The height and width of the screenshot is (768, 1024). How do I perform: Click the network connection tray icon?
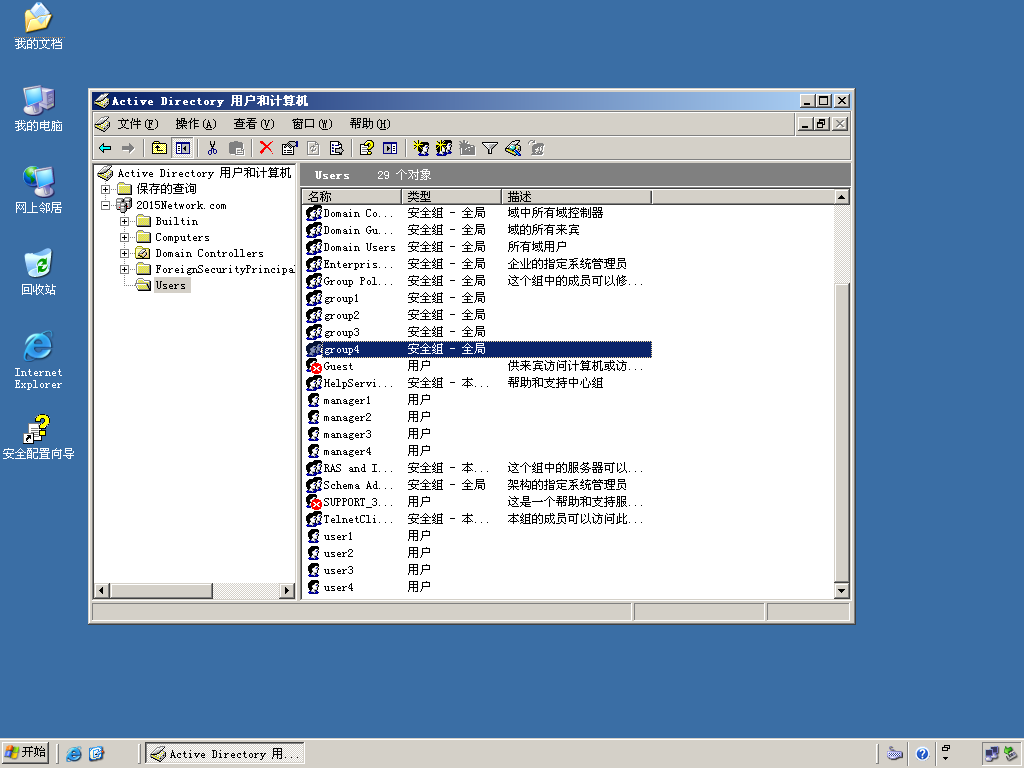pos(992,754)
